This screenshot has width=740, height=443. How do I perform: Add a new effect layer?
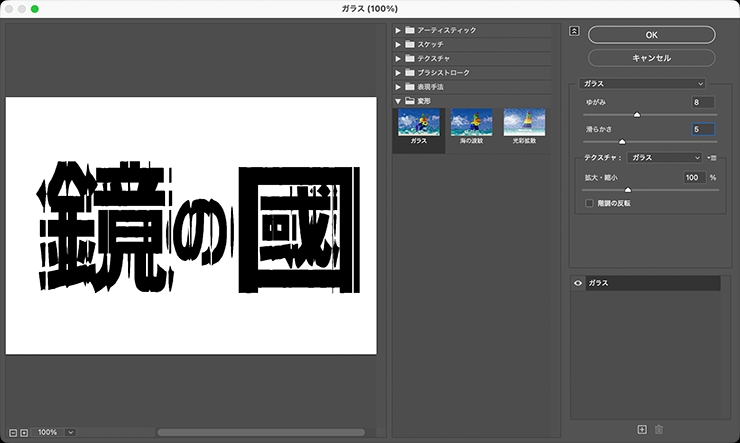642,429
